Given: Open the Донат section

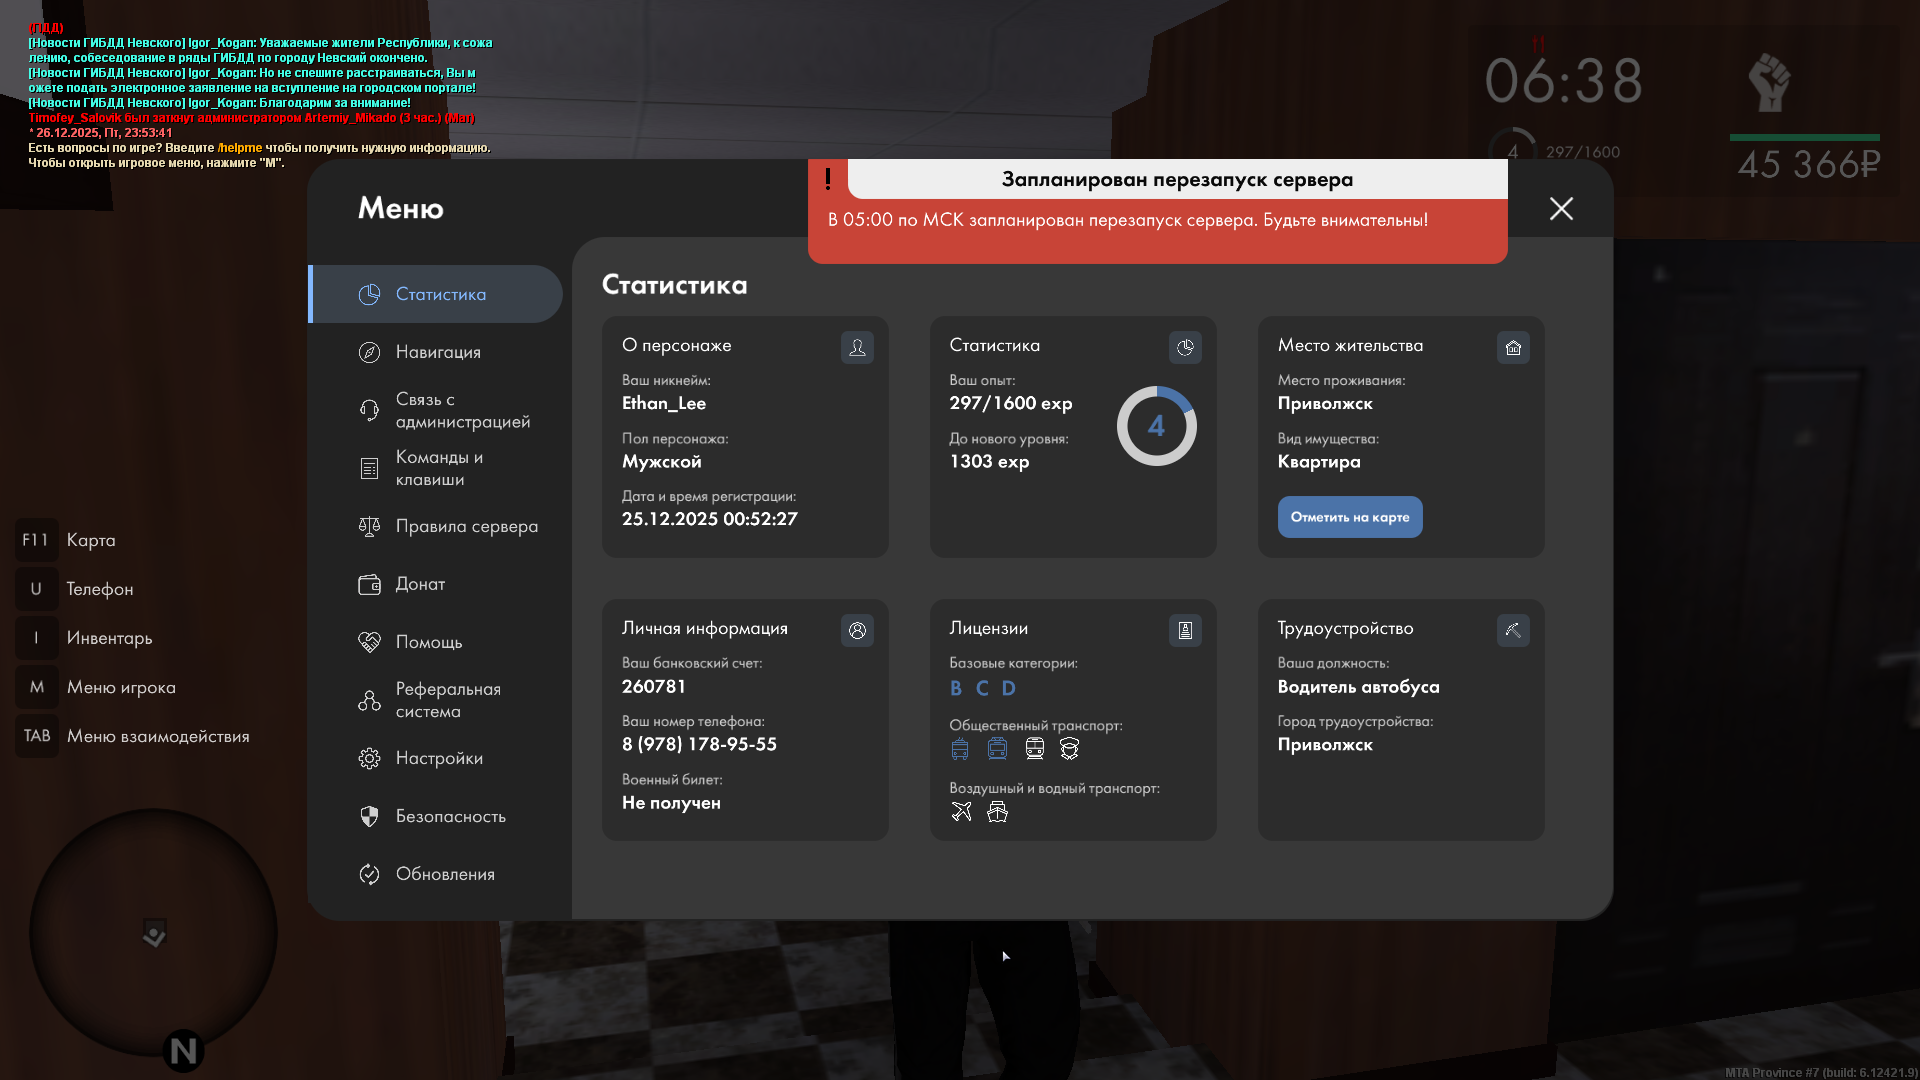Looking at the screenshot, I should coord(420,584).
